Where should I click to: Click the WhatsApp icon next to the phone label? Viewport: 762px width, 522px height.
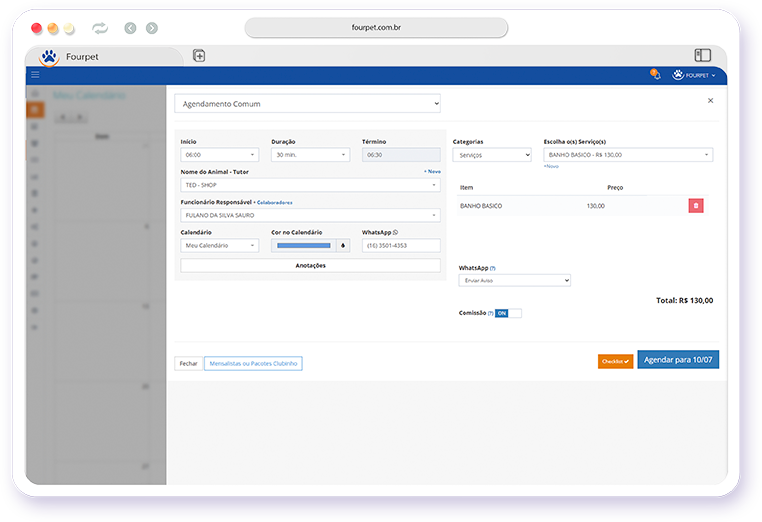click(x=395, y=232)
